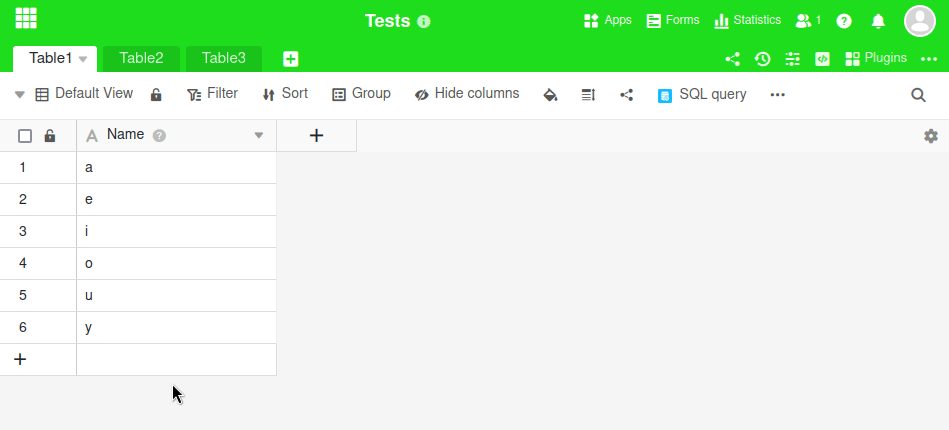Switch to the Table3 tab
This screenshot has height=430, width=949.
tap(223, 58)
